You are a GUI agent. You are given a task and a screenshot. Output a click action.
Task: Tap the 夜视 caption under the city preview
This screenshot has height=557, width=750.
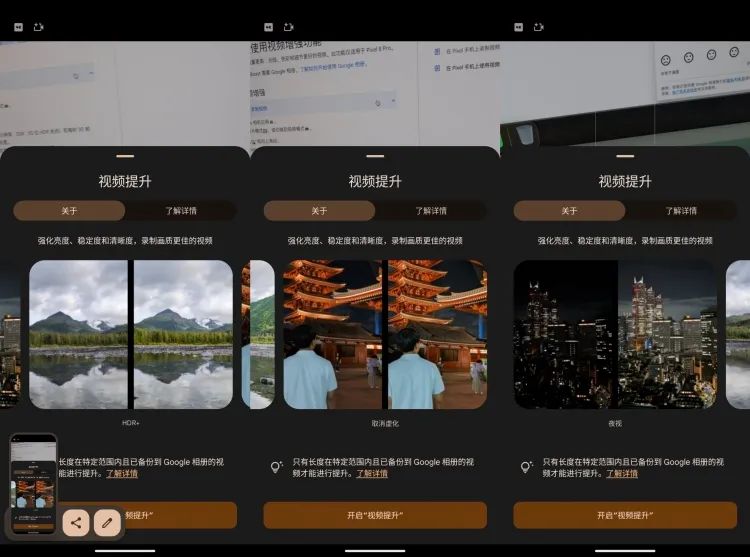[615, 423]
